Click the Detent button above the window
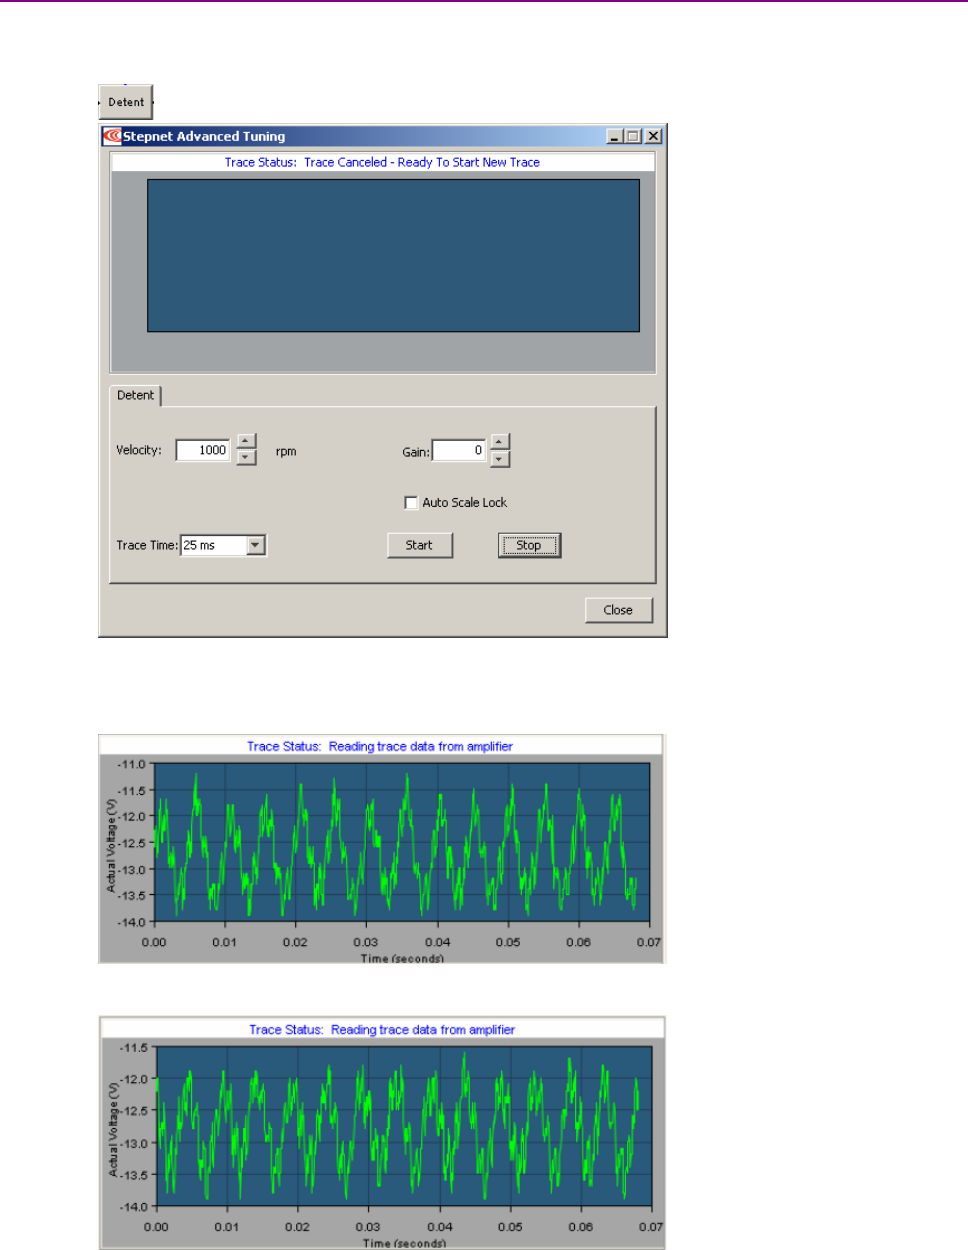 click(126, 102)
